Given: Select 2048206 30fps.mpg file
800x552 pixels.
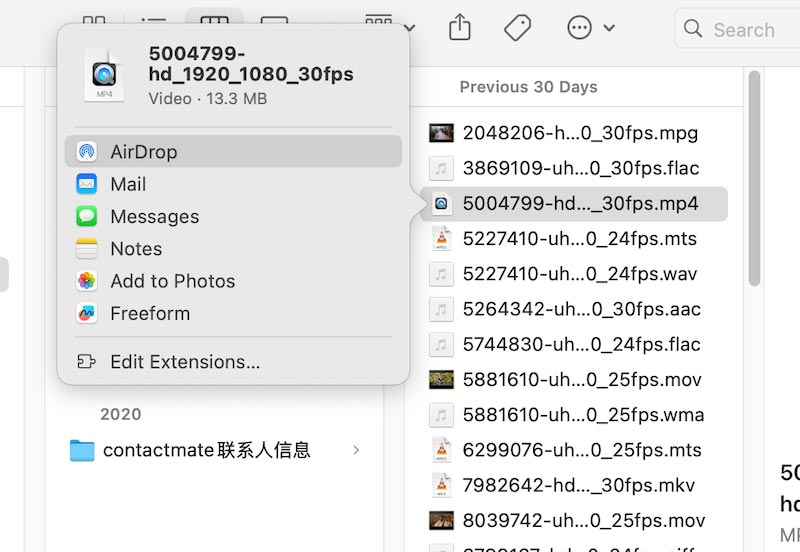Looking at the screenshot, I should (x=579, y=133).
